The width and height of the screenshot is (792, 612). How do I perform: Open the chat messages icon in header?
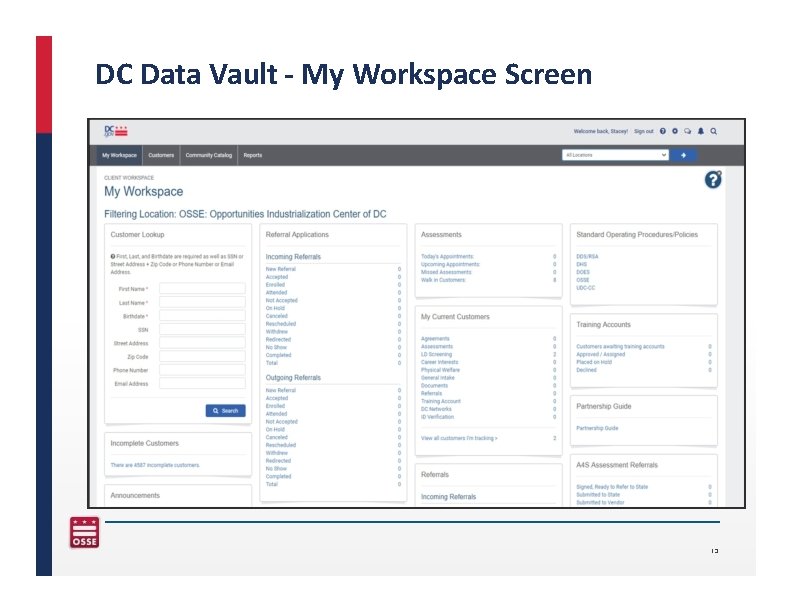click(x=687, y=131)
